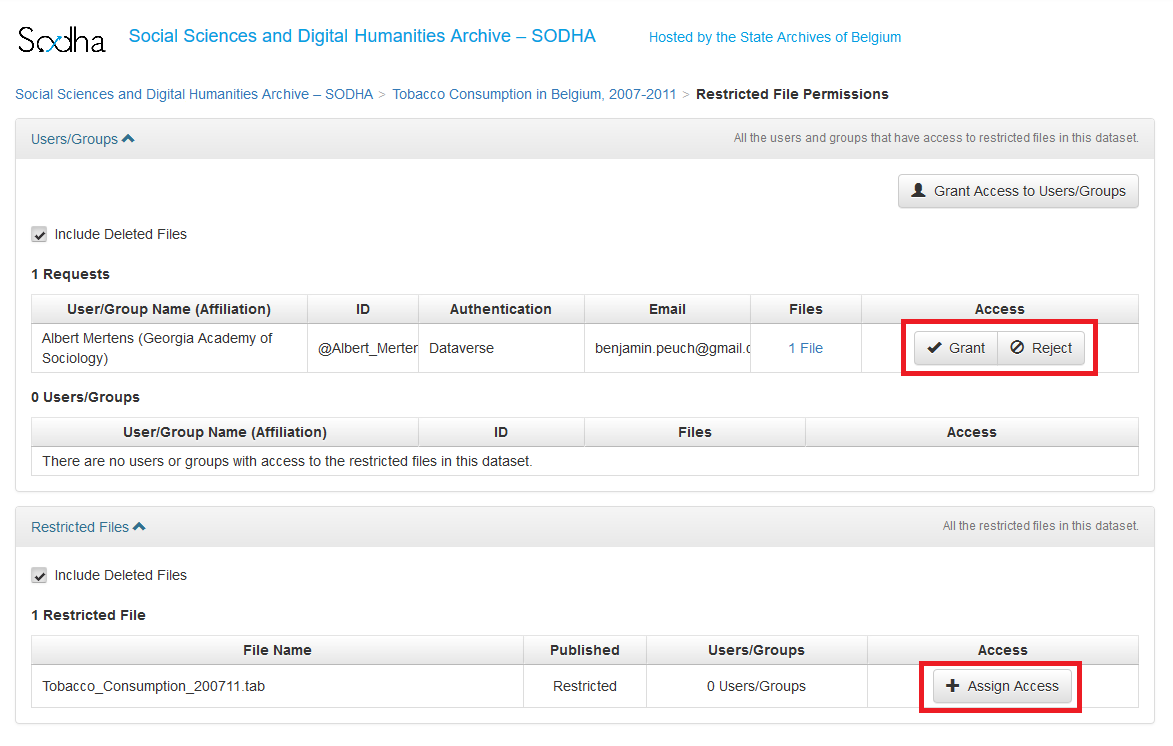The height and width of the screenshot is (746, 1173).
Task: Click the File Name column header
Action: coord(278,650)
